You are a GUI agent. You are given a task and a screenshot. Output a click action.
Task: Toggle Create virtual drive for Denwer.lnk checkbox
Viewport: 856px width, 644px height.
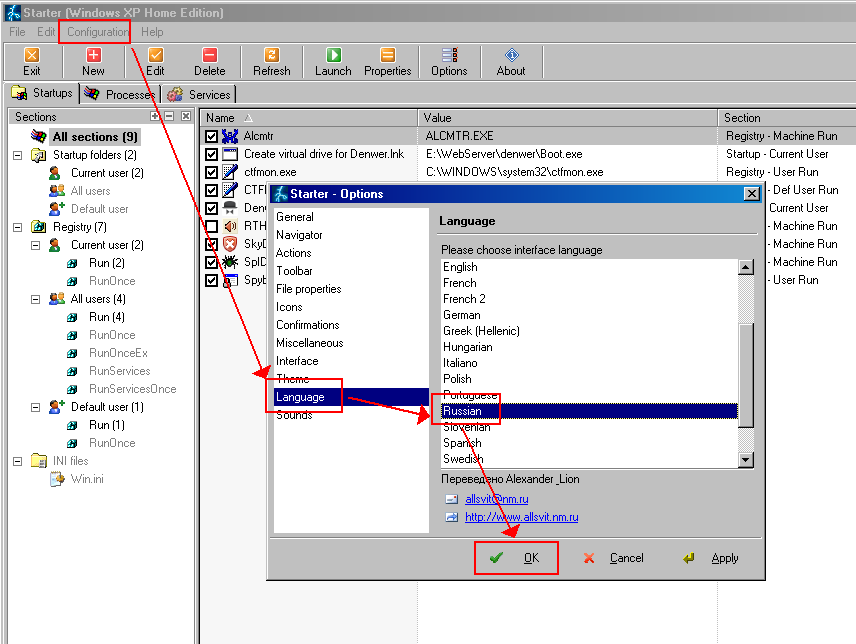tap(212, 154)
